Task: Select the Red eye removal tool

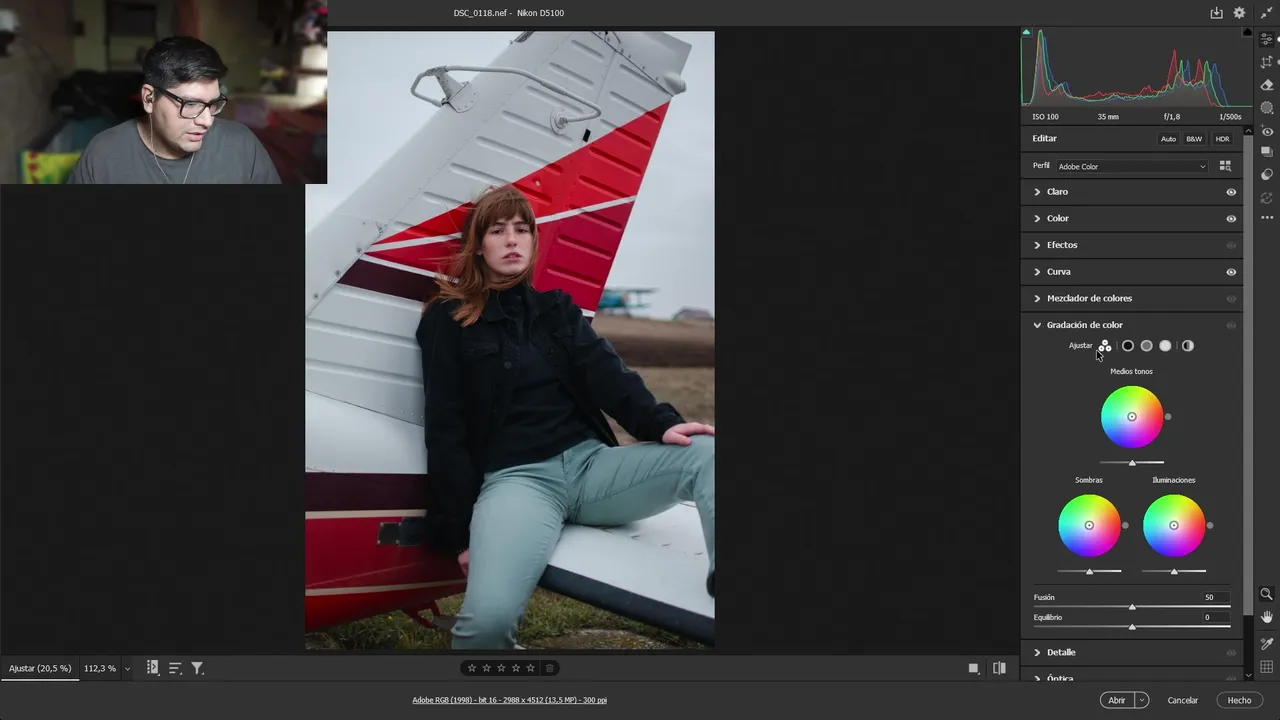Action: (1267, 131)
